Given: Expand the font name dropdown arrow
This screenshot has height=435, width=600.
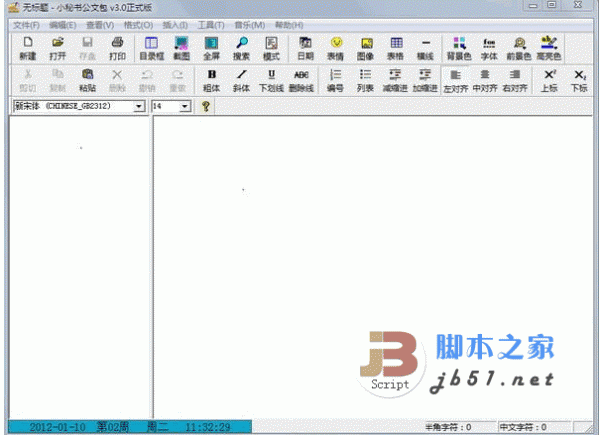Looking at the screenshot, I should [139, 106].
